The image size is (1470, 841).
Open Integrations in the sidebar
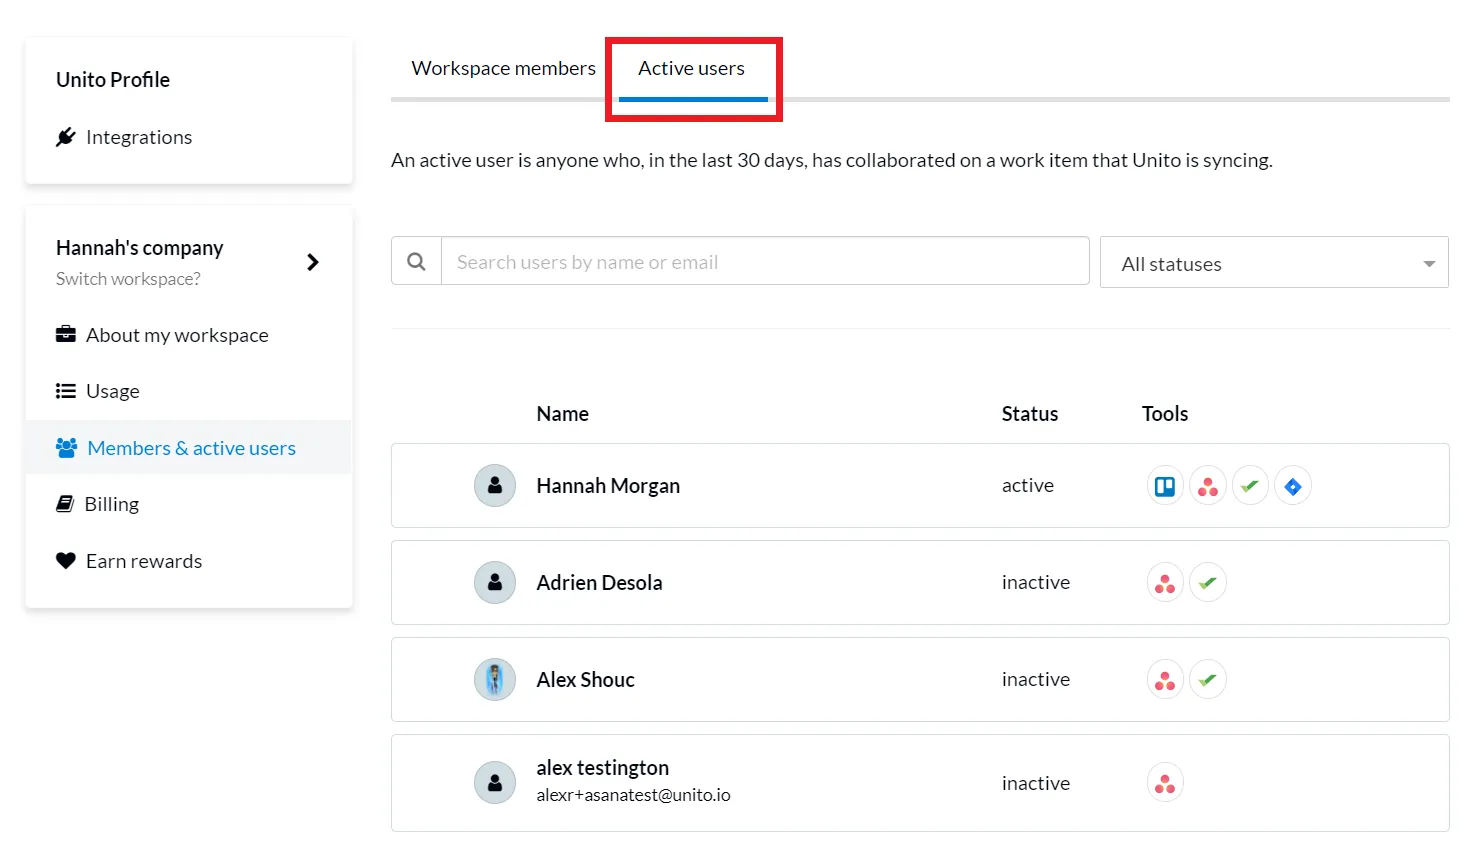click(x=138, y=137)
